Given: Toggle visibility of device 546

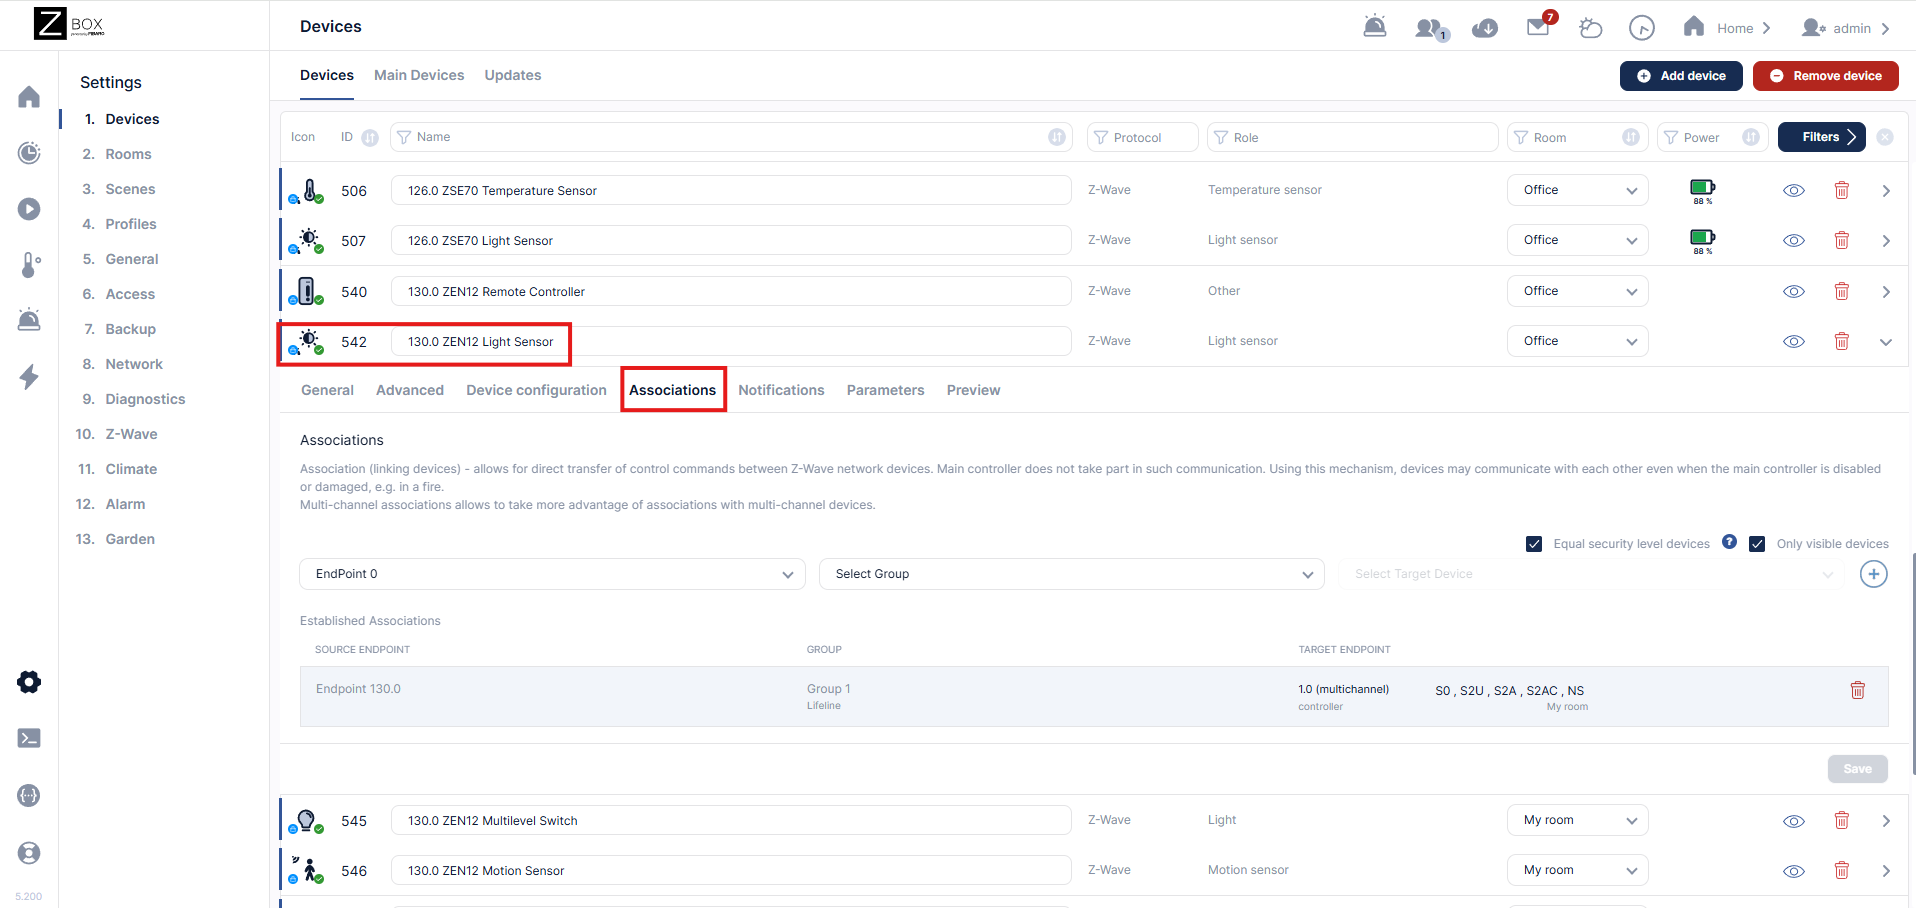Looking at the screenshot, I should [x=1794, y=871].
